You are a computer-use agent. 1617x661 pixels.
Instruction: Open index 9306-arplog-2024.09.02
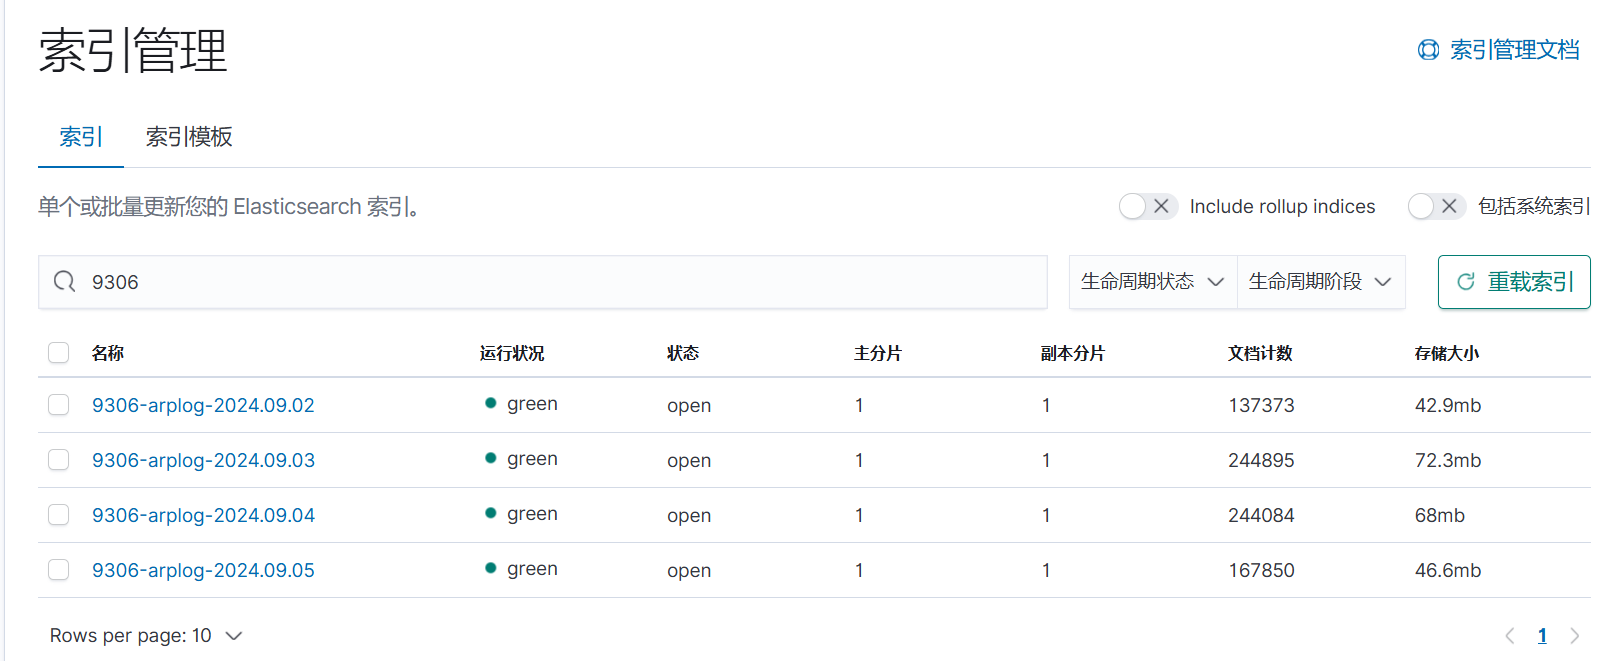point(203,405)
